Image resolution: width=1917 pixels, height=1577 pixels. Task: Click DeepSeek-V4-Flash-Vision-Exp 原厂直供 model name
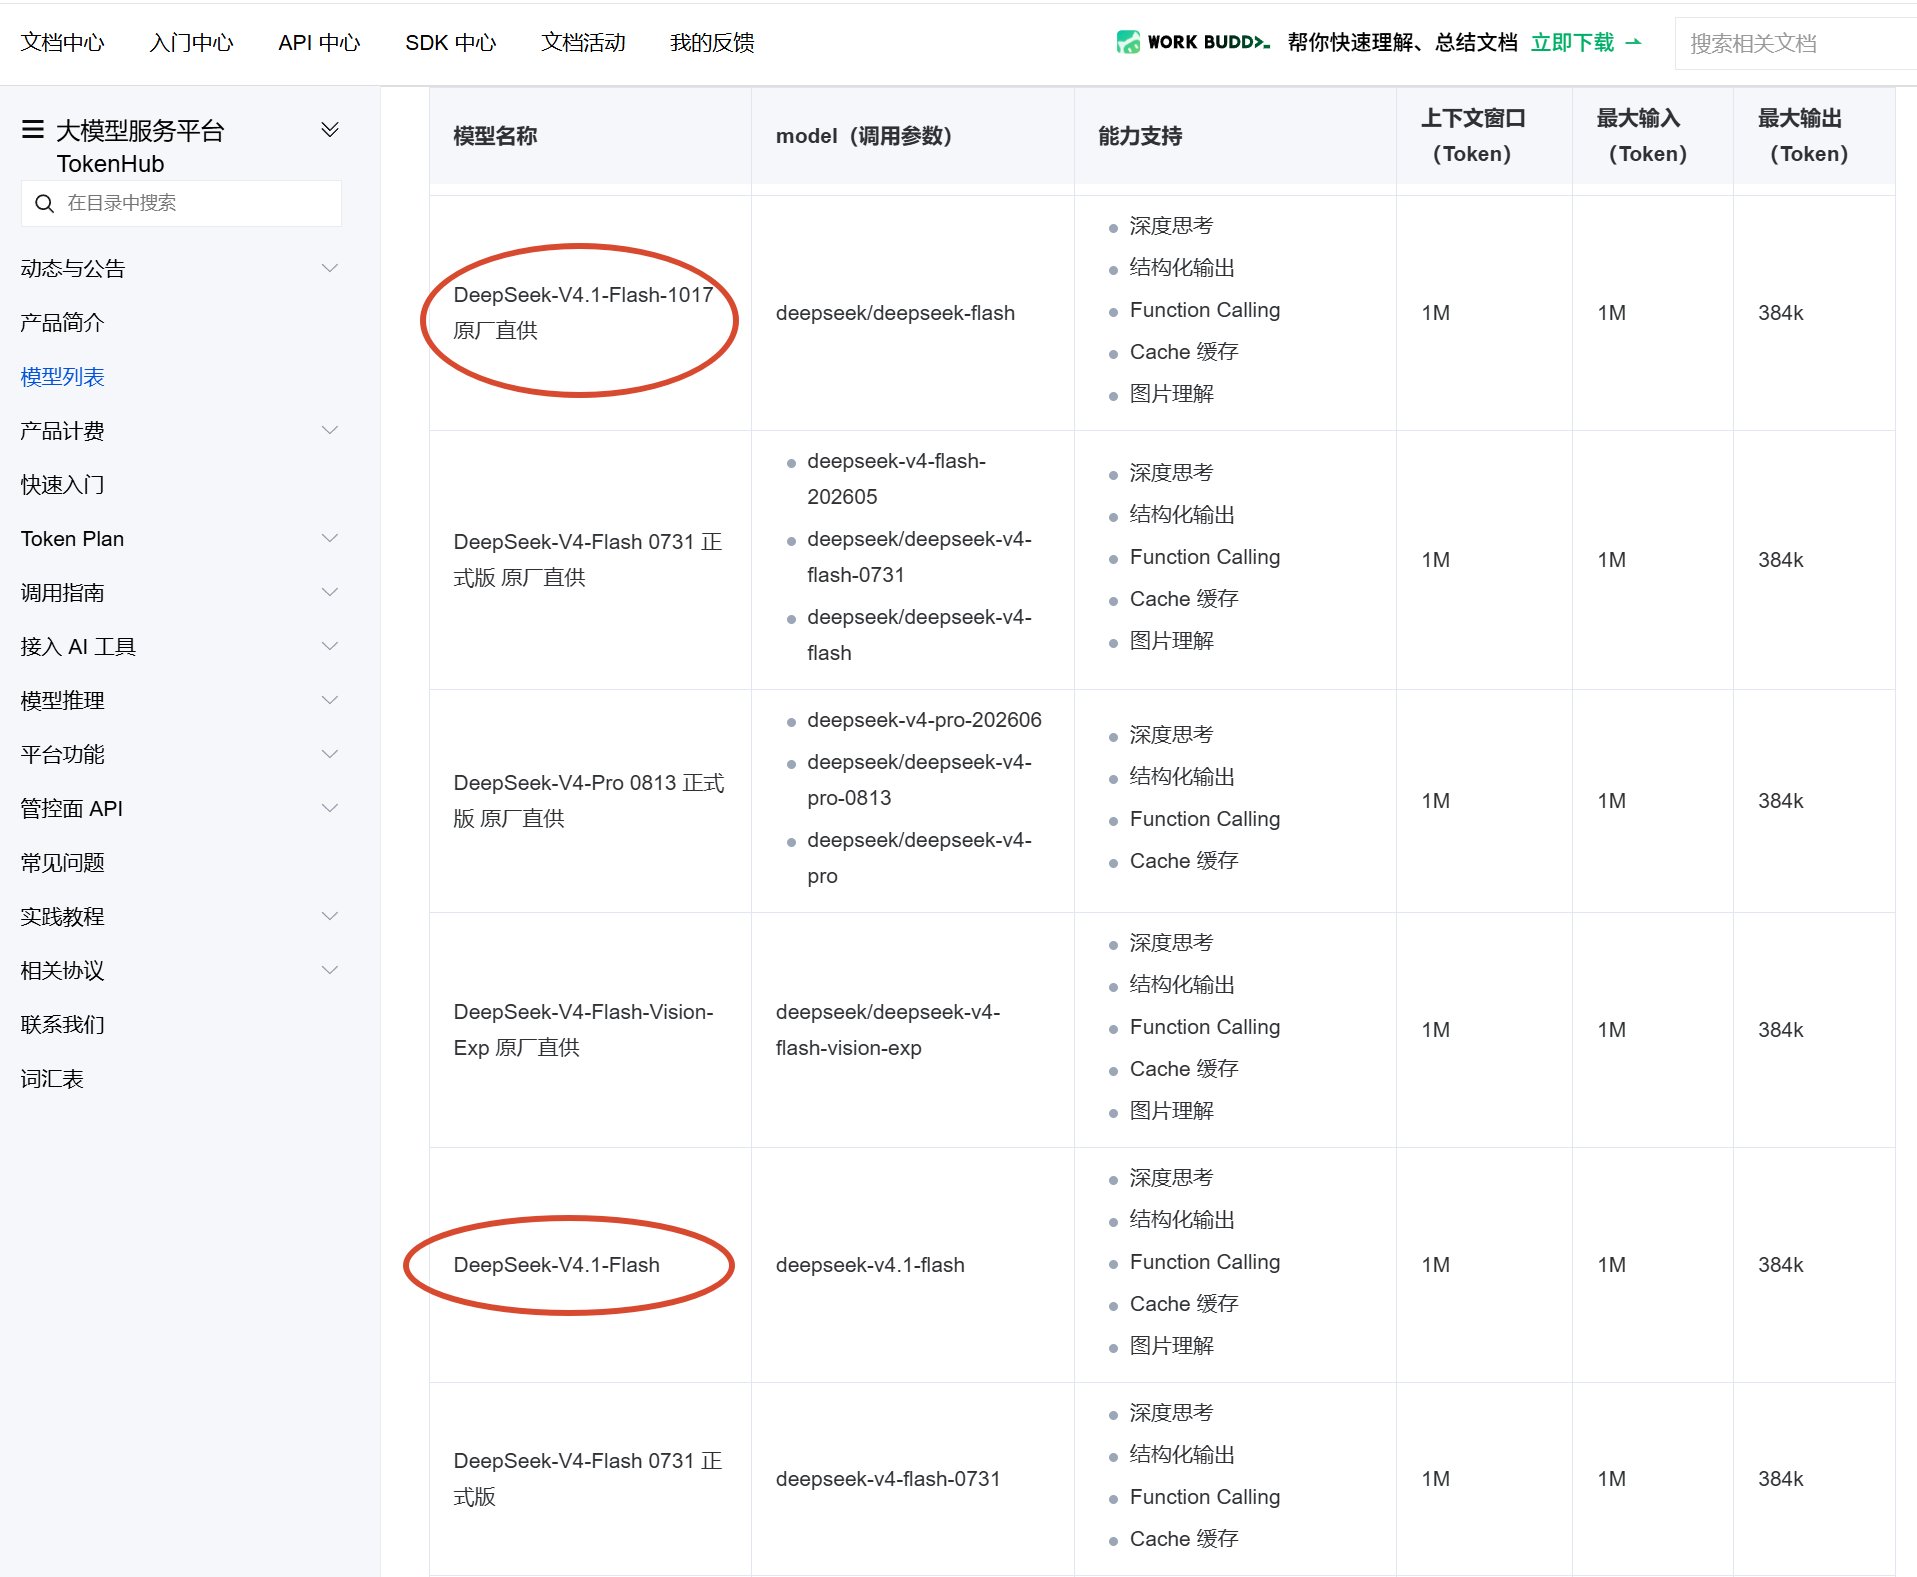pos(583,1029)
